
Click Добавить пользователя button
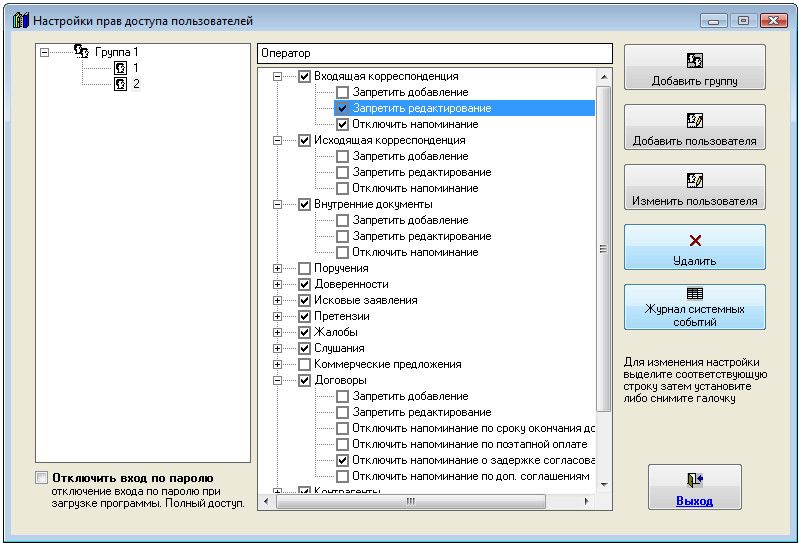pyautogui.click(x=695, y=127)
